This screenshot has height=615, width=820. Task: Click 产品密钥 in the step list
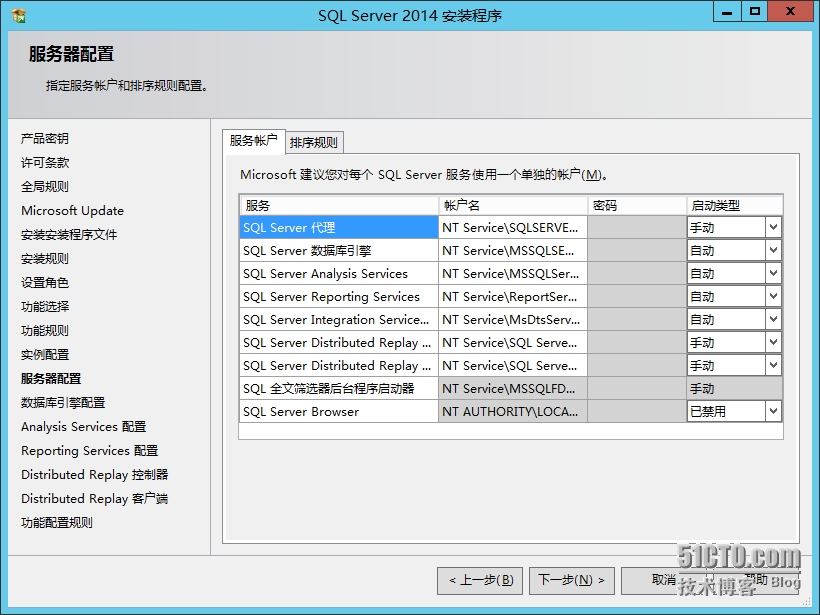tap(45, 139)
